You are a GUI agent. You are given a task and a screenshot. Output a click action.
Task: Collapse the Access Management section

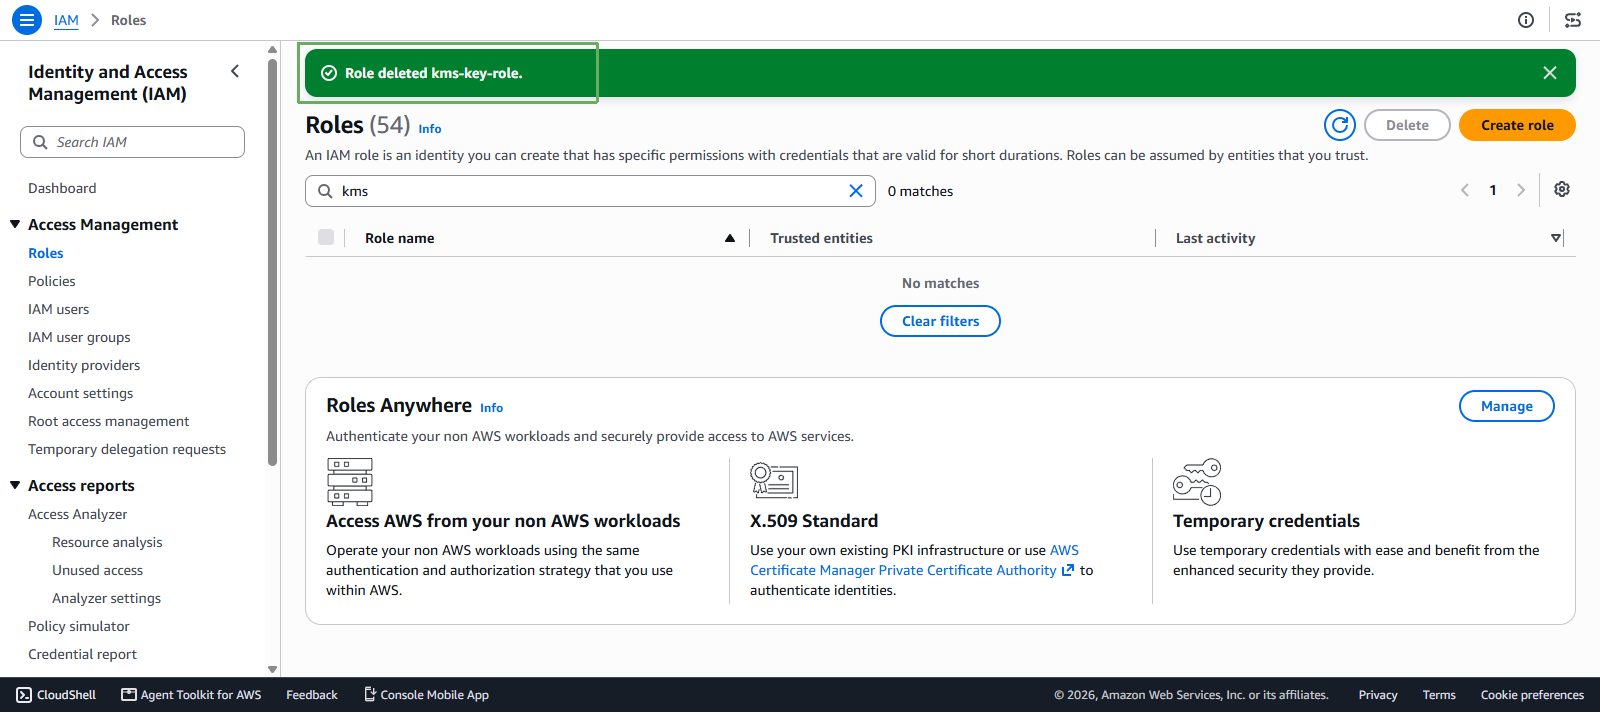point(15,224)
